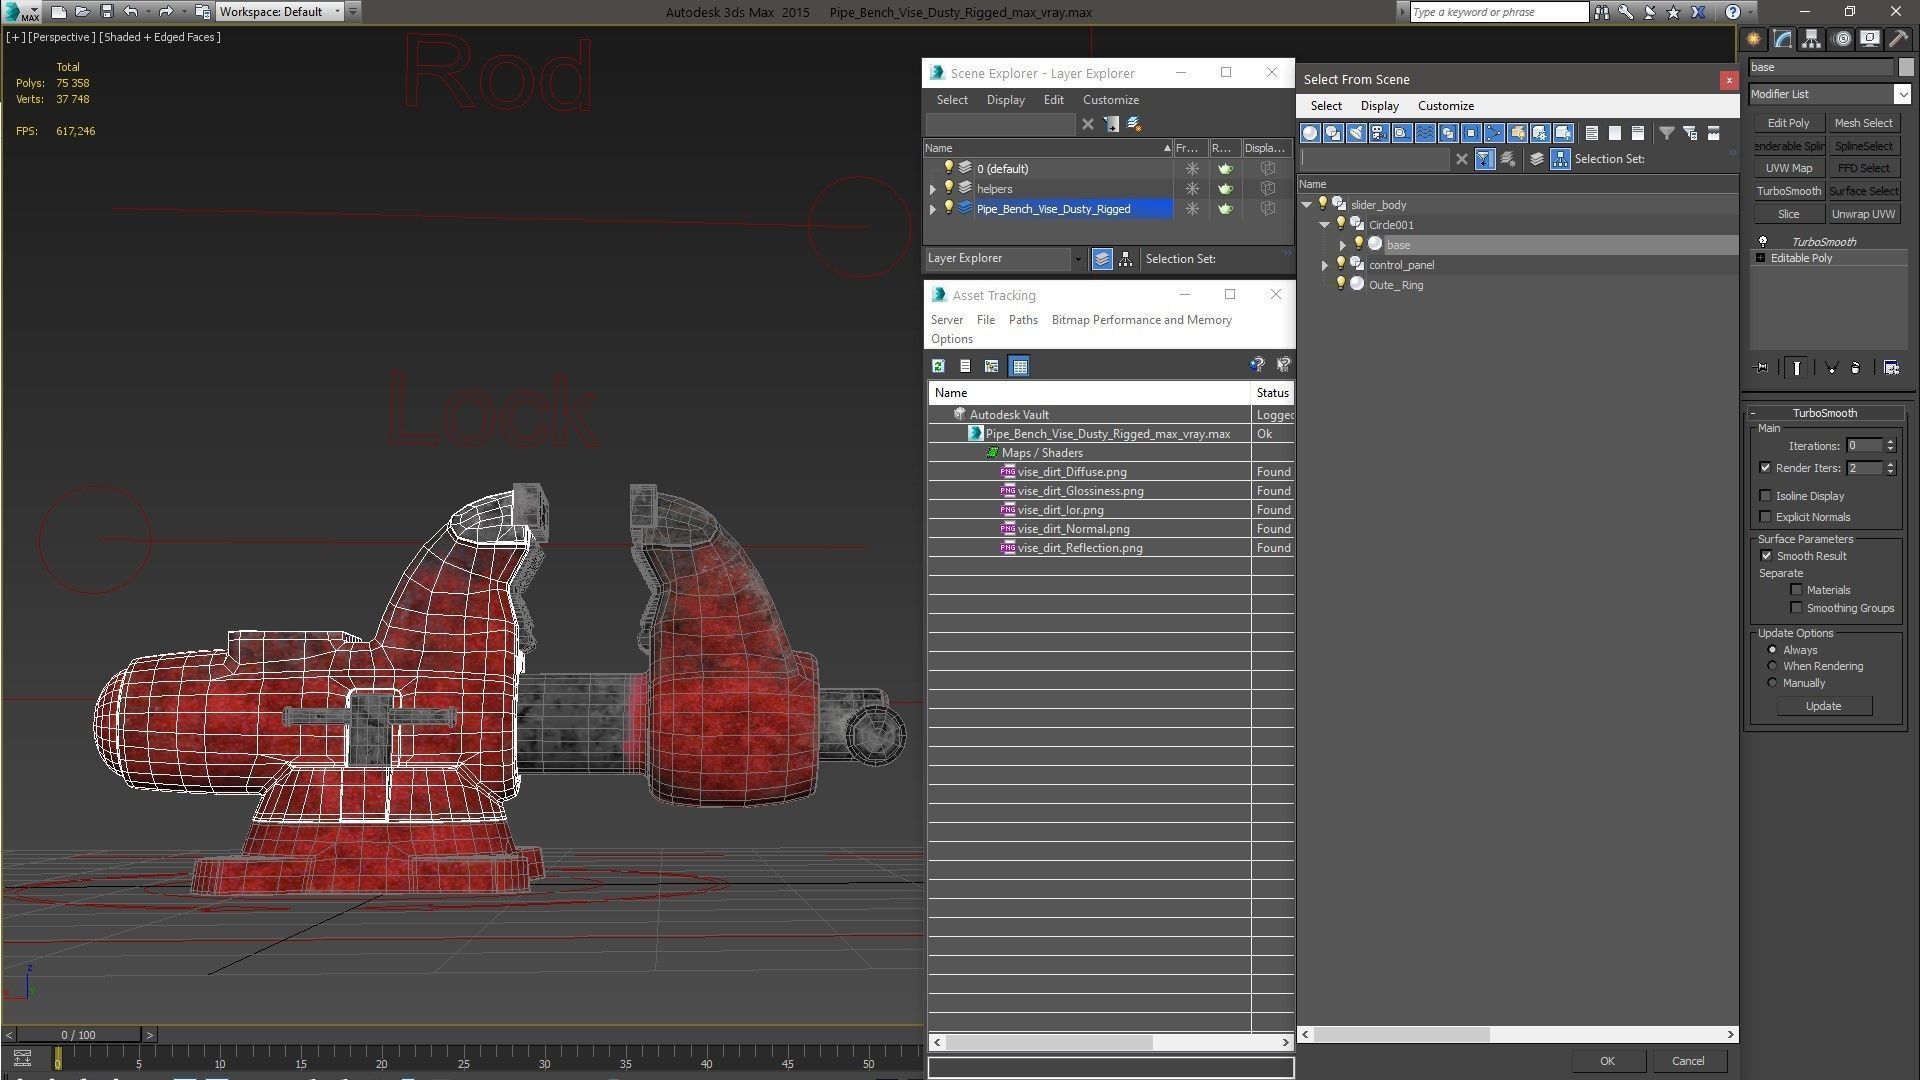The image size is (1920, 1080).
Task: Toggle TurboSmooth modifier lightbulb in the stack
Action: click(x=1763, y=242)
